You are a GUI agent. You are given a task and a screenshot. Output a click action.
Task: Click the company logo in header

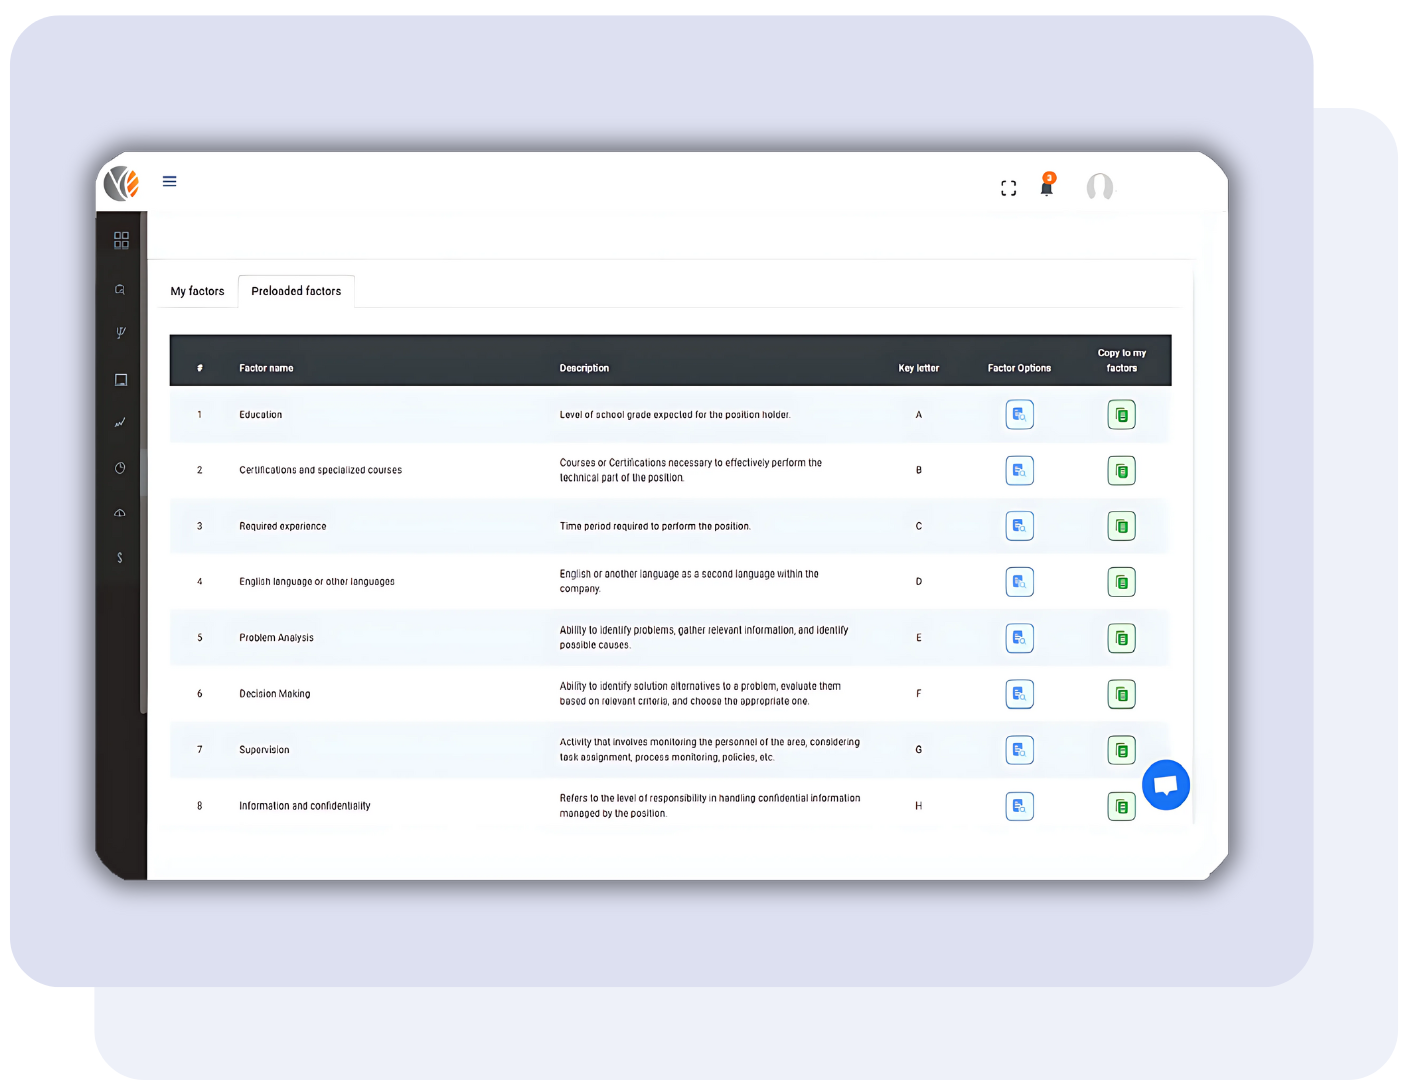[122, 183]
